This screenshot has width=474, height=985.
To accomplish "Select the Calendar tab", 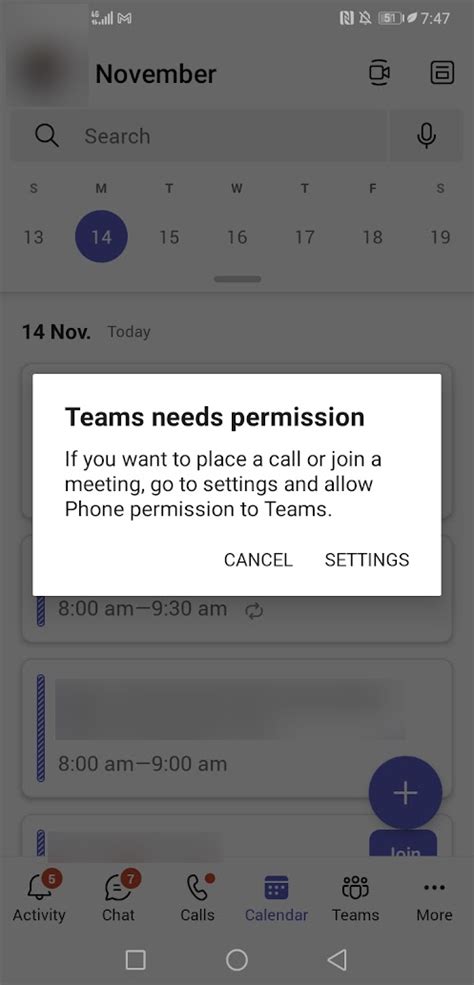I will click(x=276, y=897).
